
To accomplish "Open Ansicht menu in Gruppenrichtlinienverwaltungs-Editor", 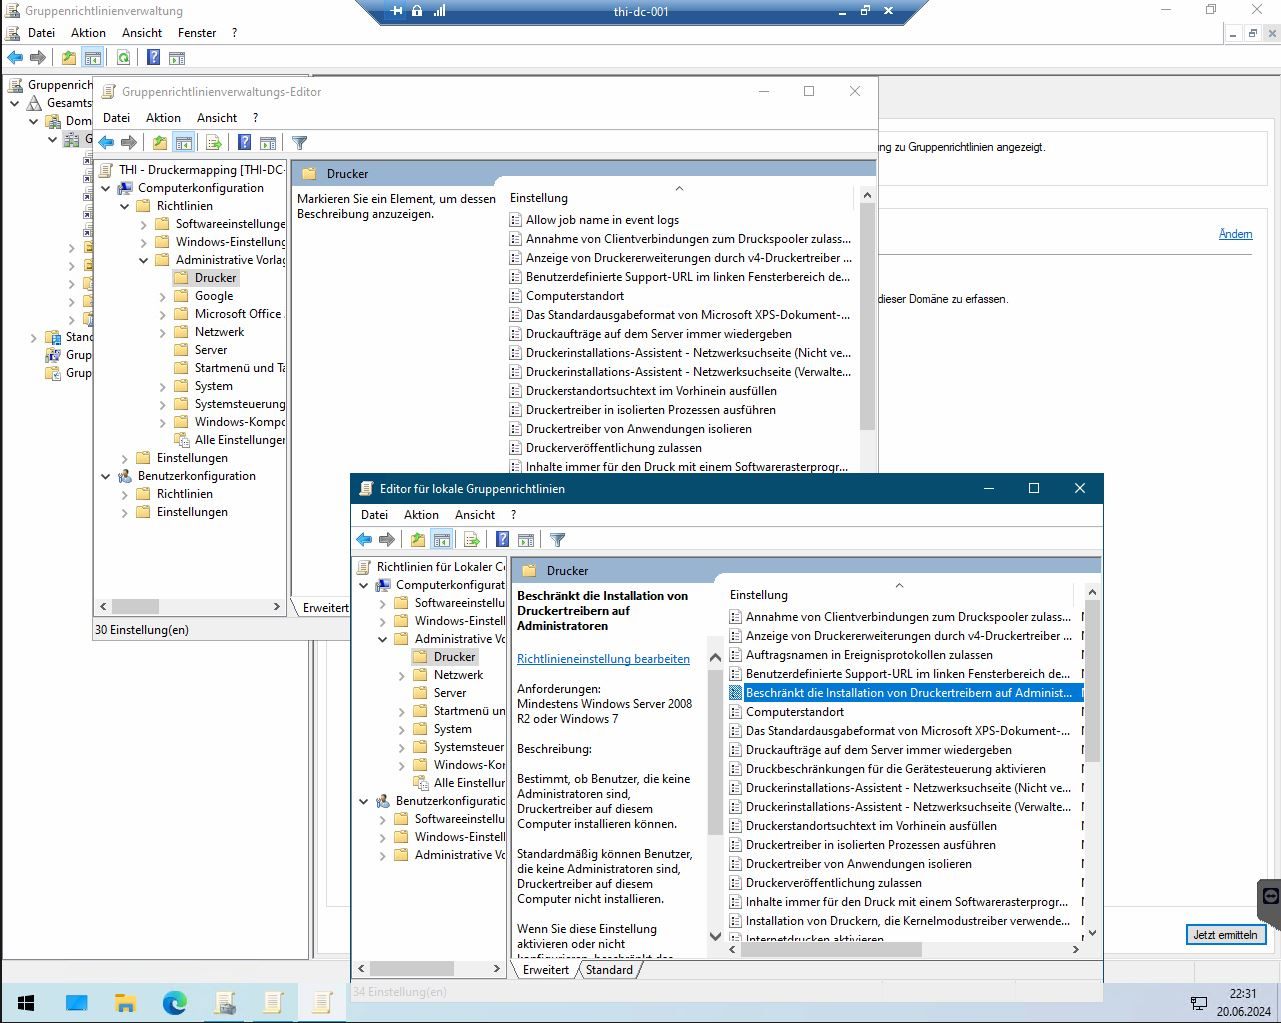I will click(x=217, y=118).
